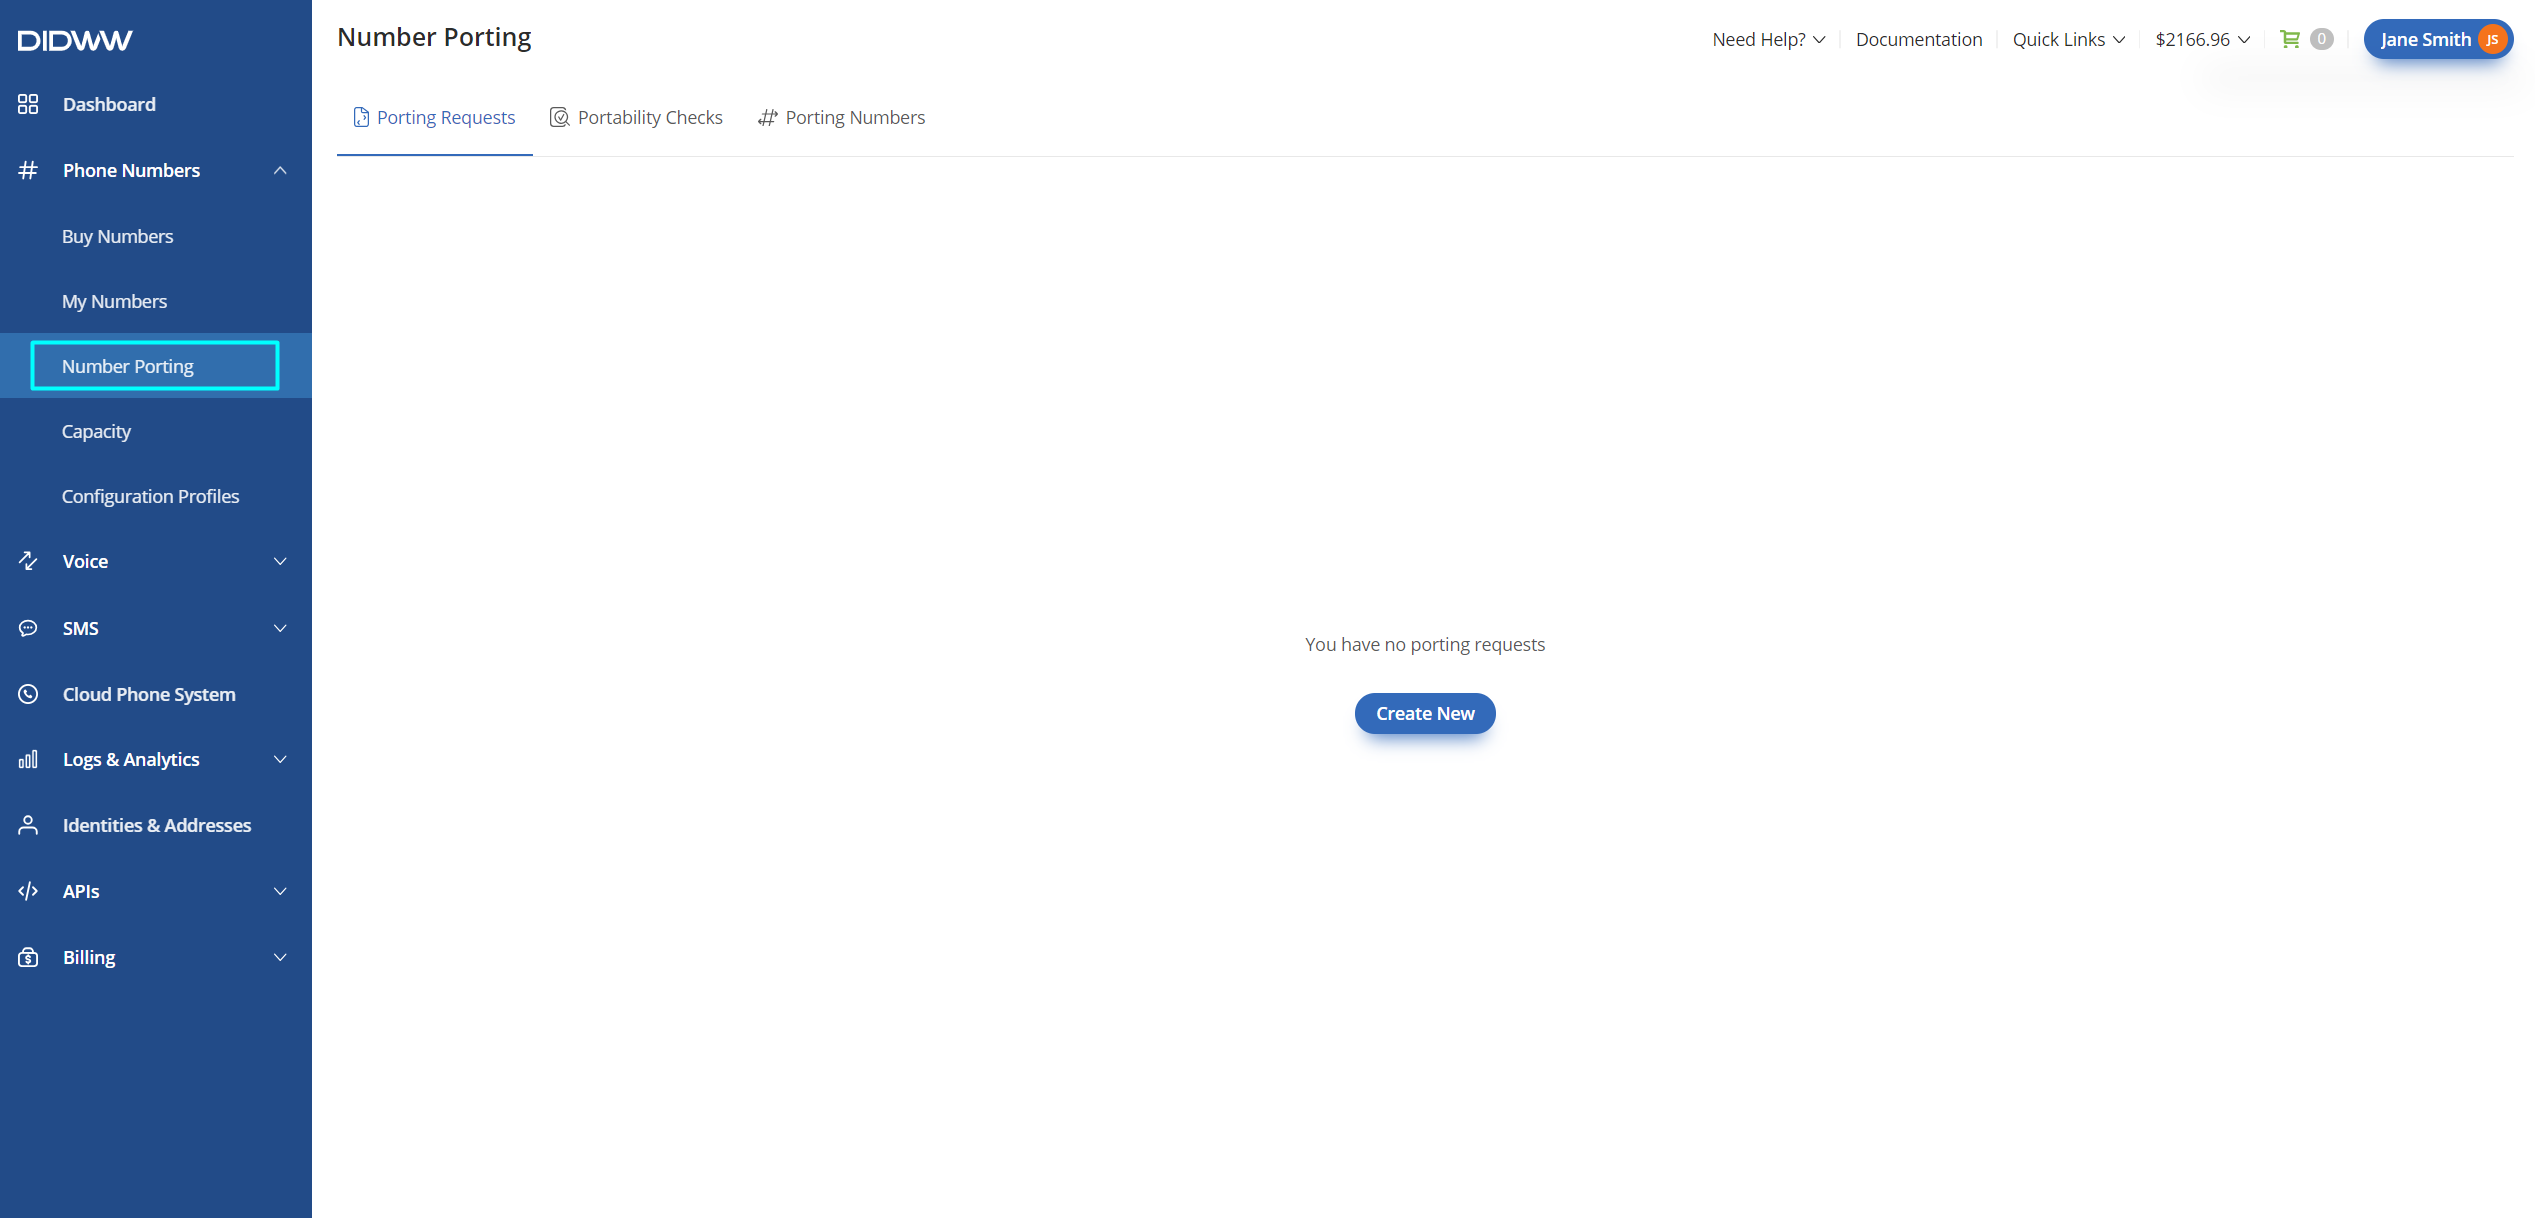Select Number Porting in the sidebar
Screen dimensions: 2535x1218
(155, 366)
